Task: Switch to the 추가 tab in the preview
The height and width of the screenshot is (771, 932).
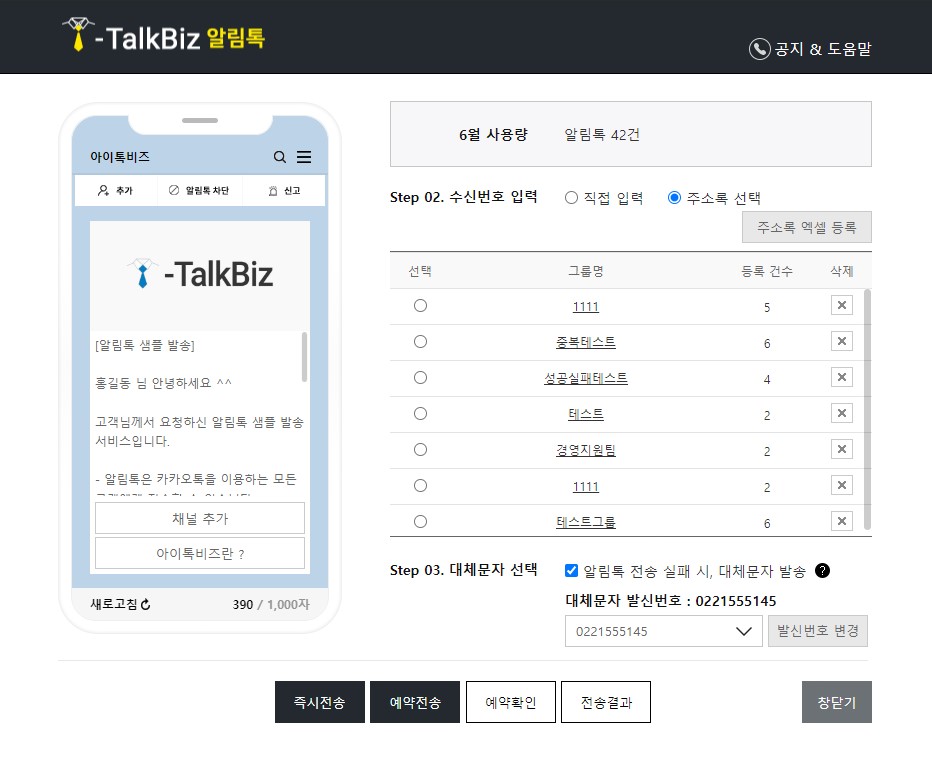Action: coord(117,190)
